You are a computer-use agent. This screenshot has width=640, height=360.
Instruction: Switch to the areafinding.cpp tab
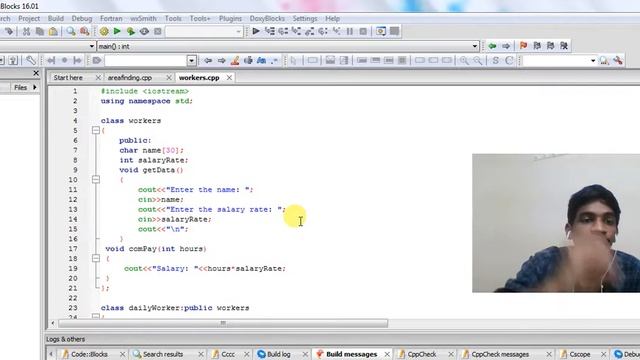pos(129,78)
